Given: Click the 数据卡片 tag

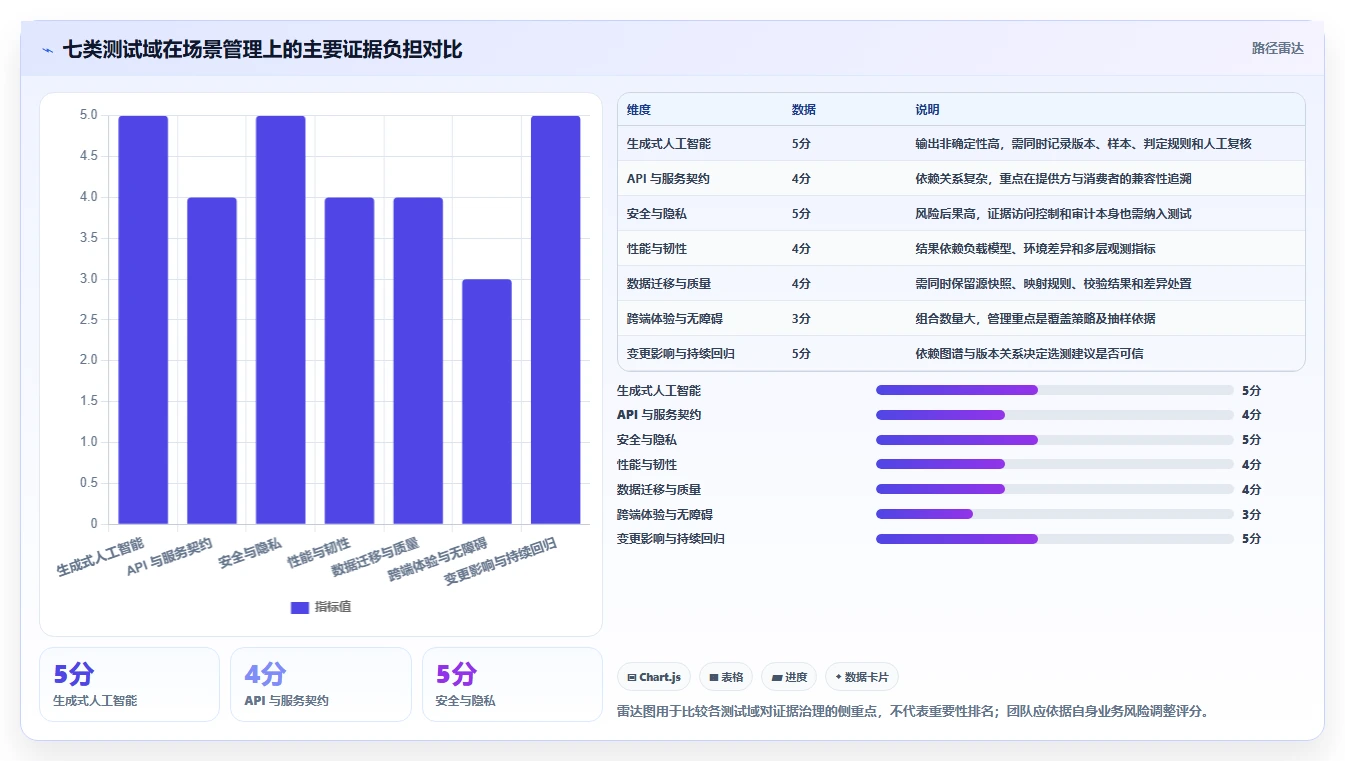Looking at the screenshot, I should (x=862, y=677).
